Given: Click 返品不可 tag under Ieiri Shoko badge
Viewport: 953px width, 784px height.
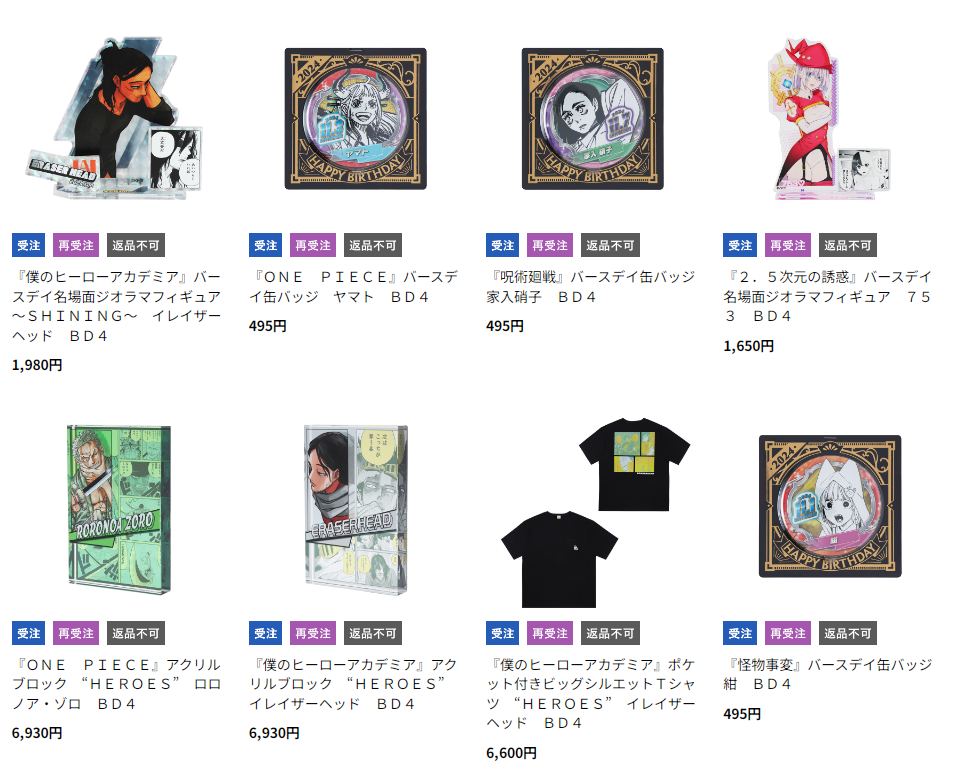Looking at the screenshot, I should pyautogui.click(x=610, y=246).
